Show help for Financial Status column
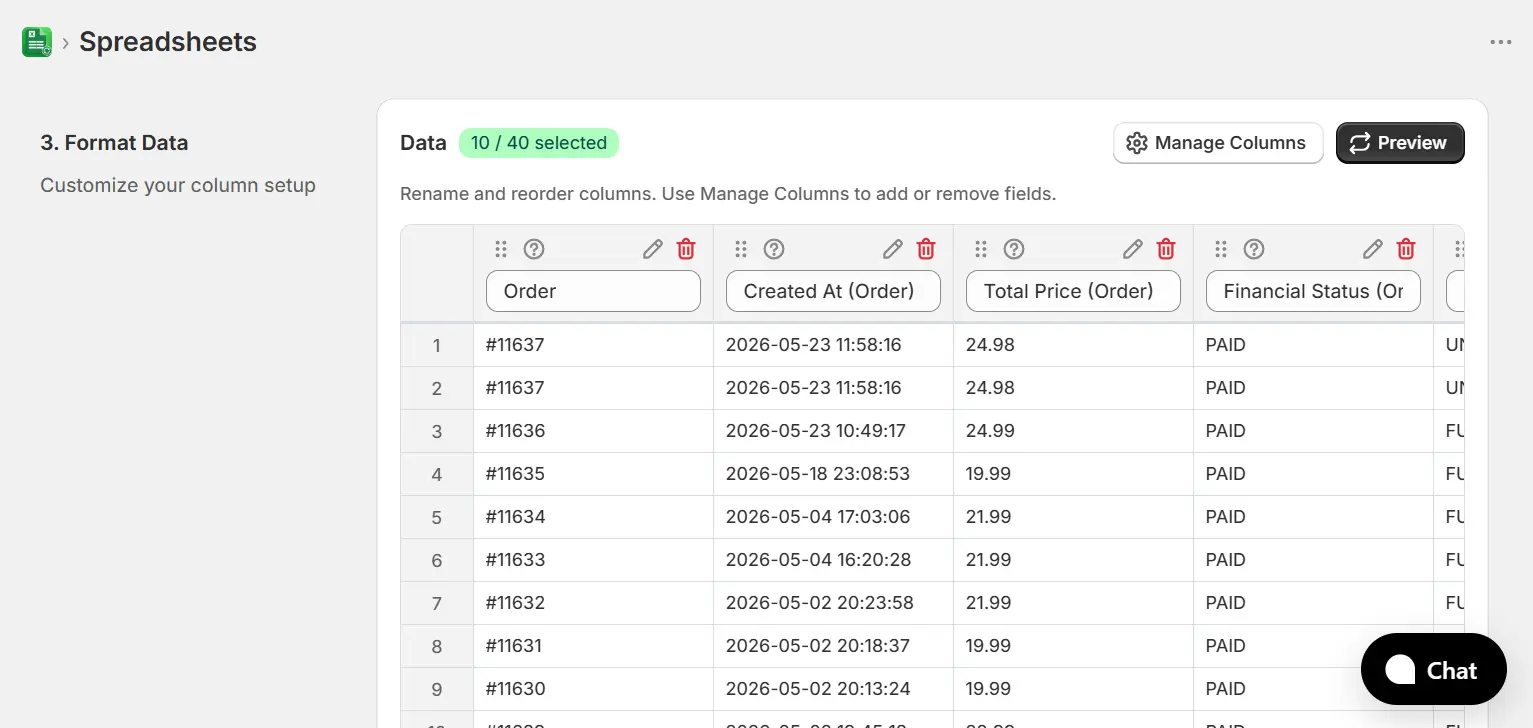This screenshot has width=1533, height=728. (1254, 249)
